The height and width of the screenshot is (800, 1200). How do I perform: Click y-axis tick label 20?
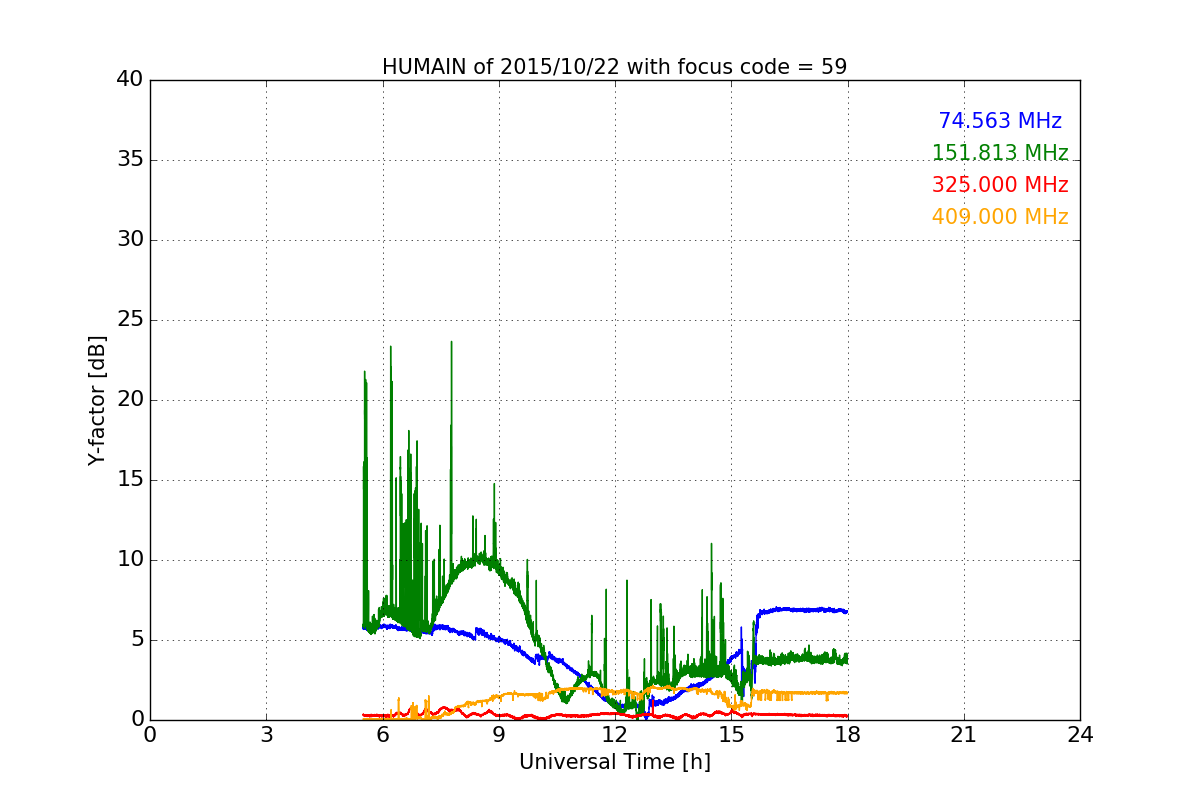pos(129,400)
